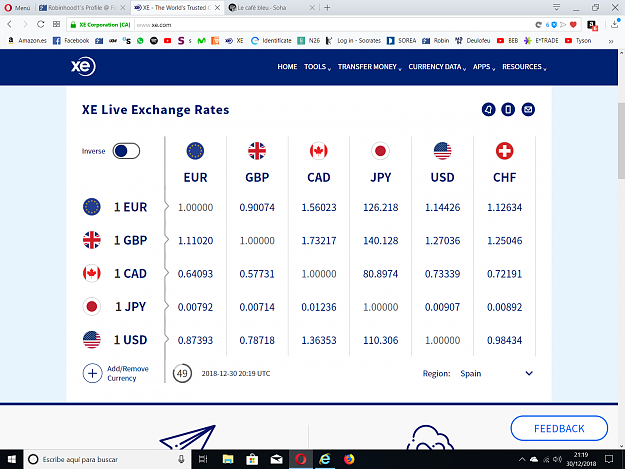Viewport: 625px width, 469px height.
Task: Click the heart bookmark icon
Action: 573,25
